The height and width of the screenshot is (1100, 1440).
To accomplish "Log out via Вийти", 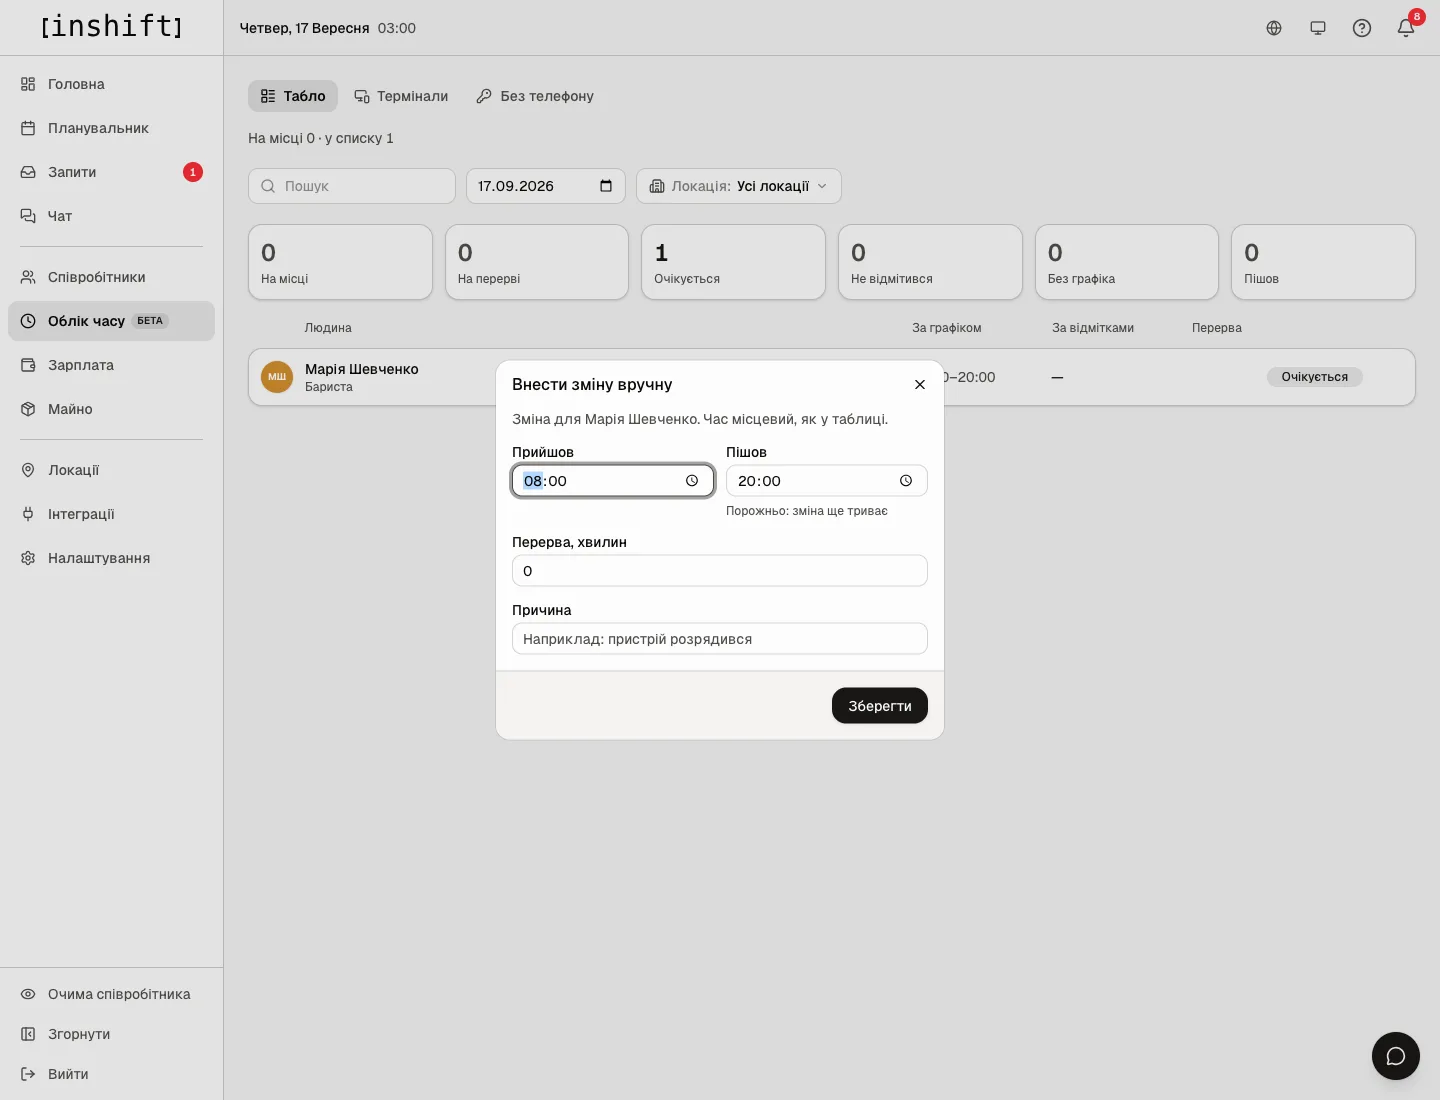I will [111, 1074].
